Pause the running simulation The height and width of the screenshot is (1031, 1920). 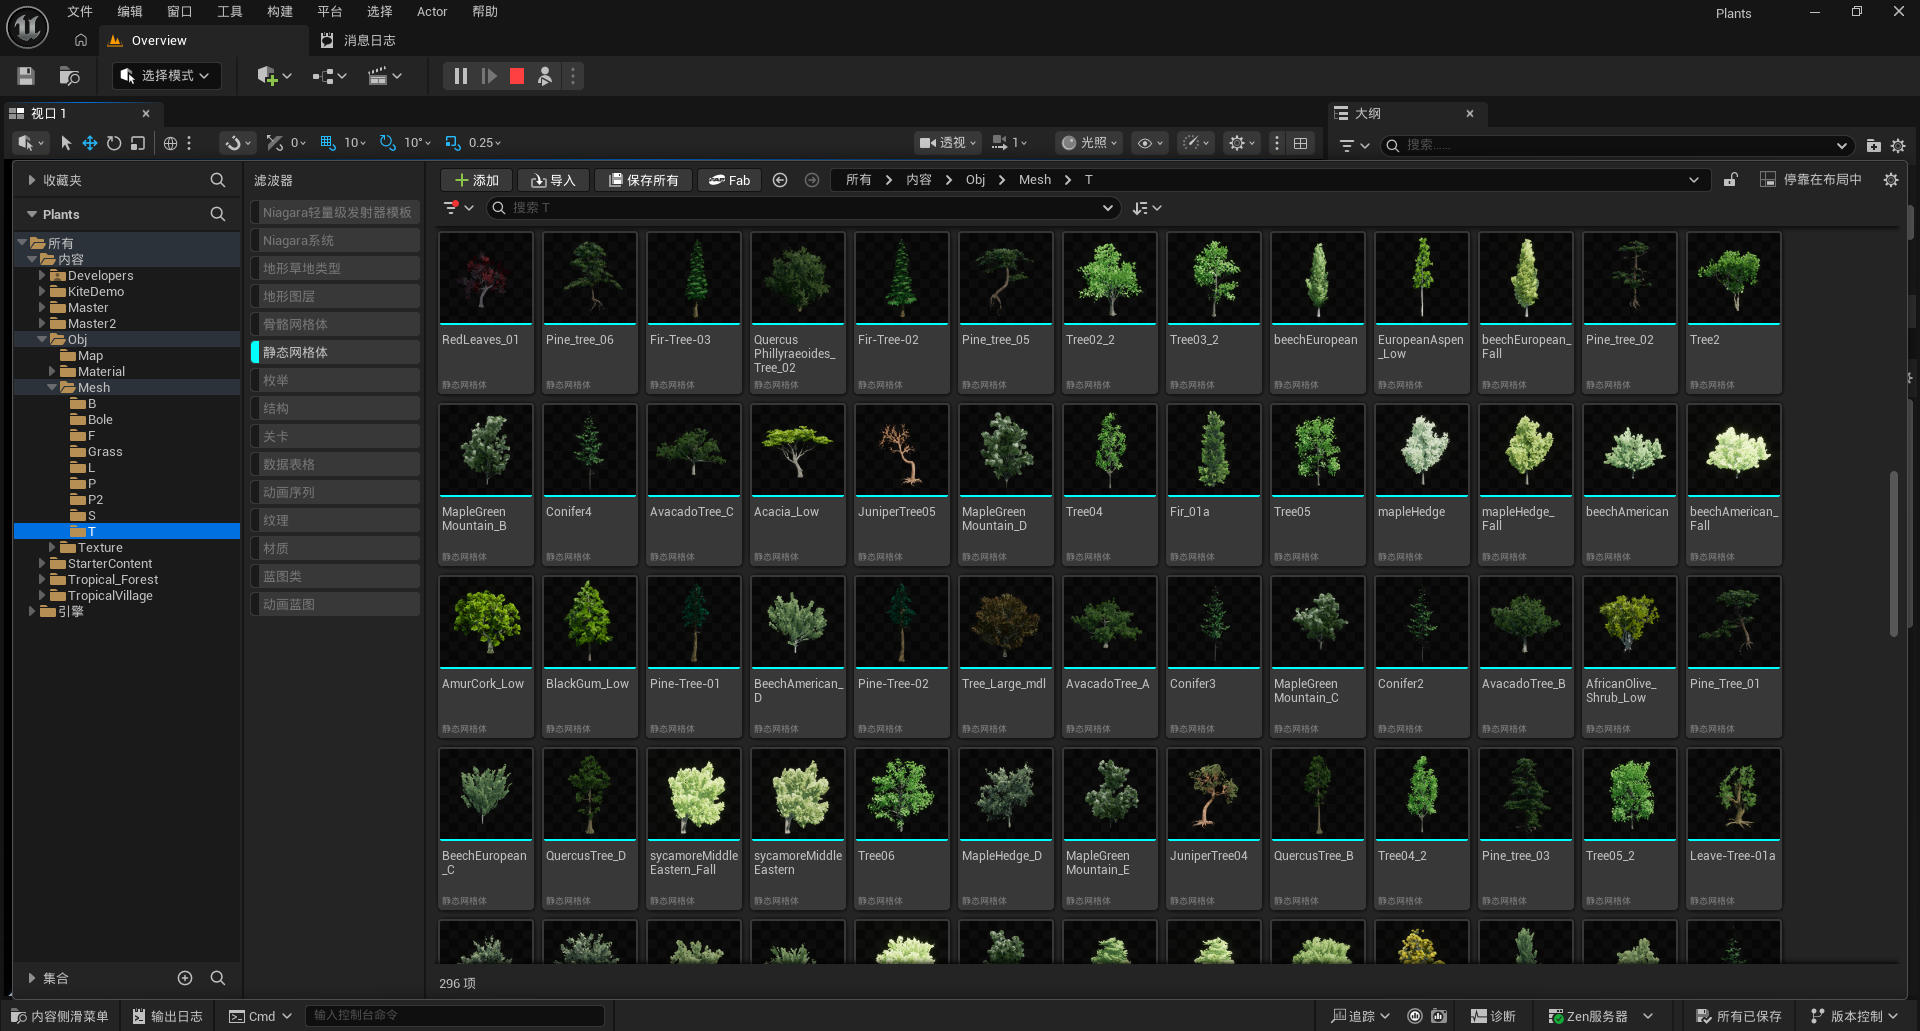[x=460, y=76]
